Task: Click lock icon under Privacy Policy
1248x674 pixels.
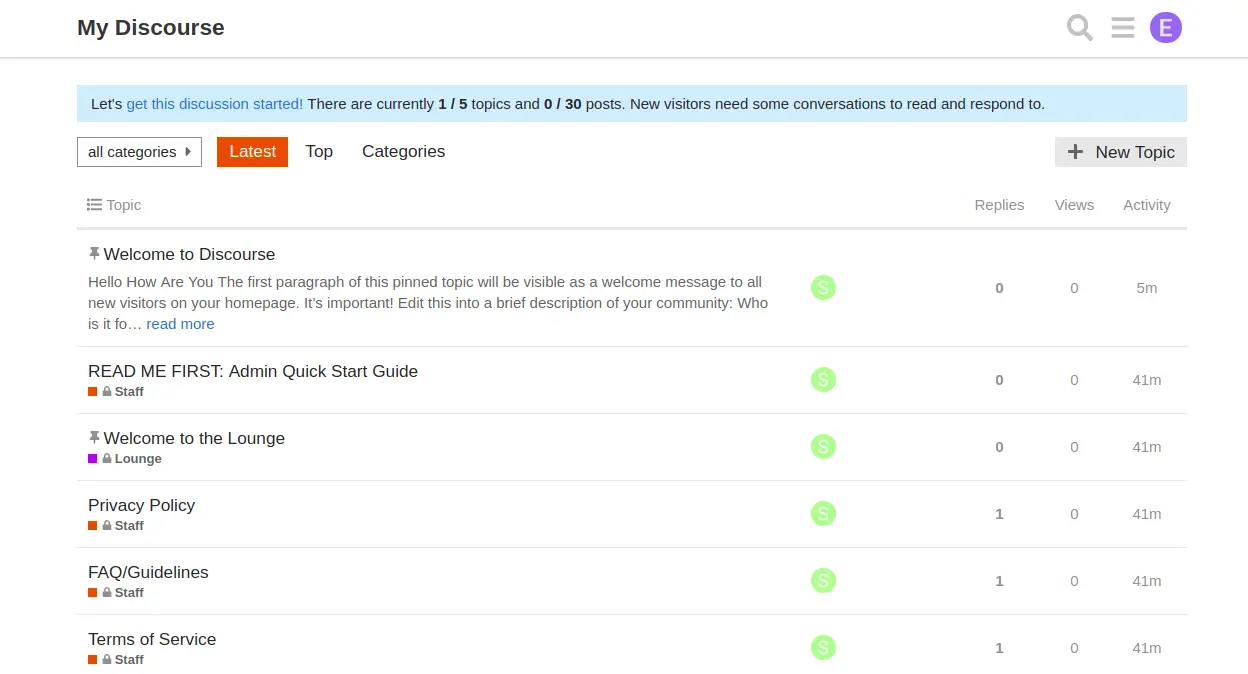Action: point(107,526)
